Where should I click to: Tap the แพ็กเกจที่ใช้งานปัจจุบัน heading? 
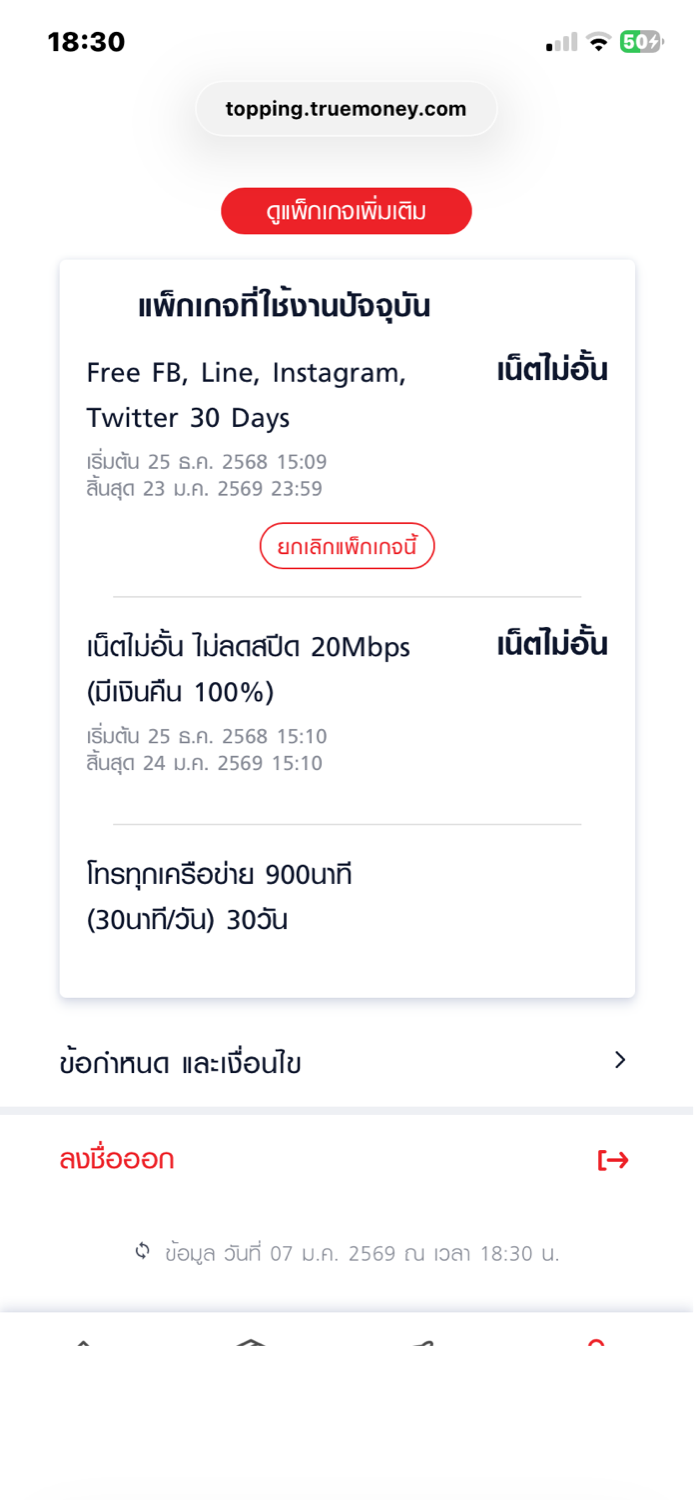(284, 307)
